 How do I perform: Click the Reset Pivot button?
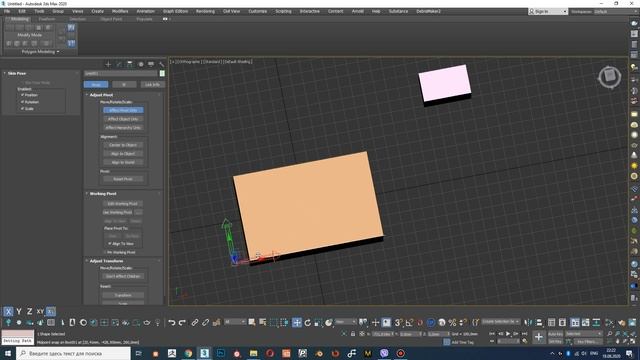click(x=123, y=179)
